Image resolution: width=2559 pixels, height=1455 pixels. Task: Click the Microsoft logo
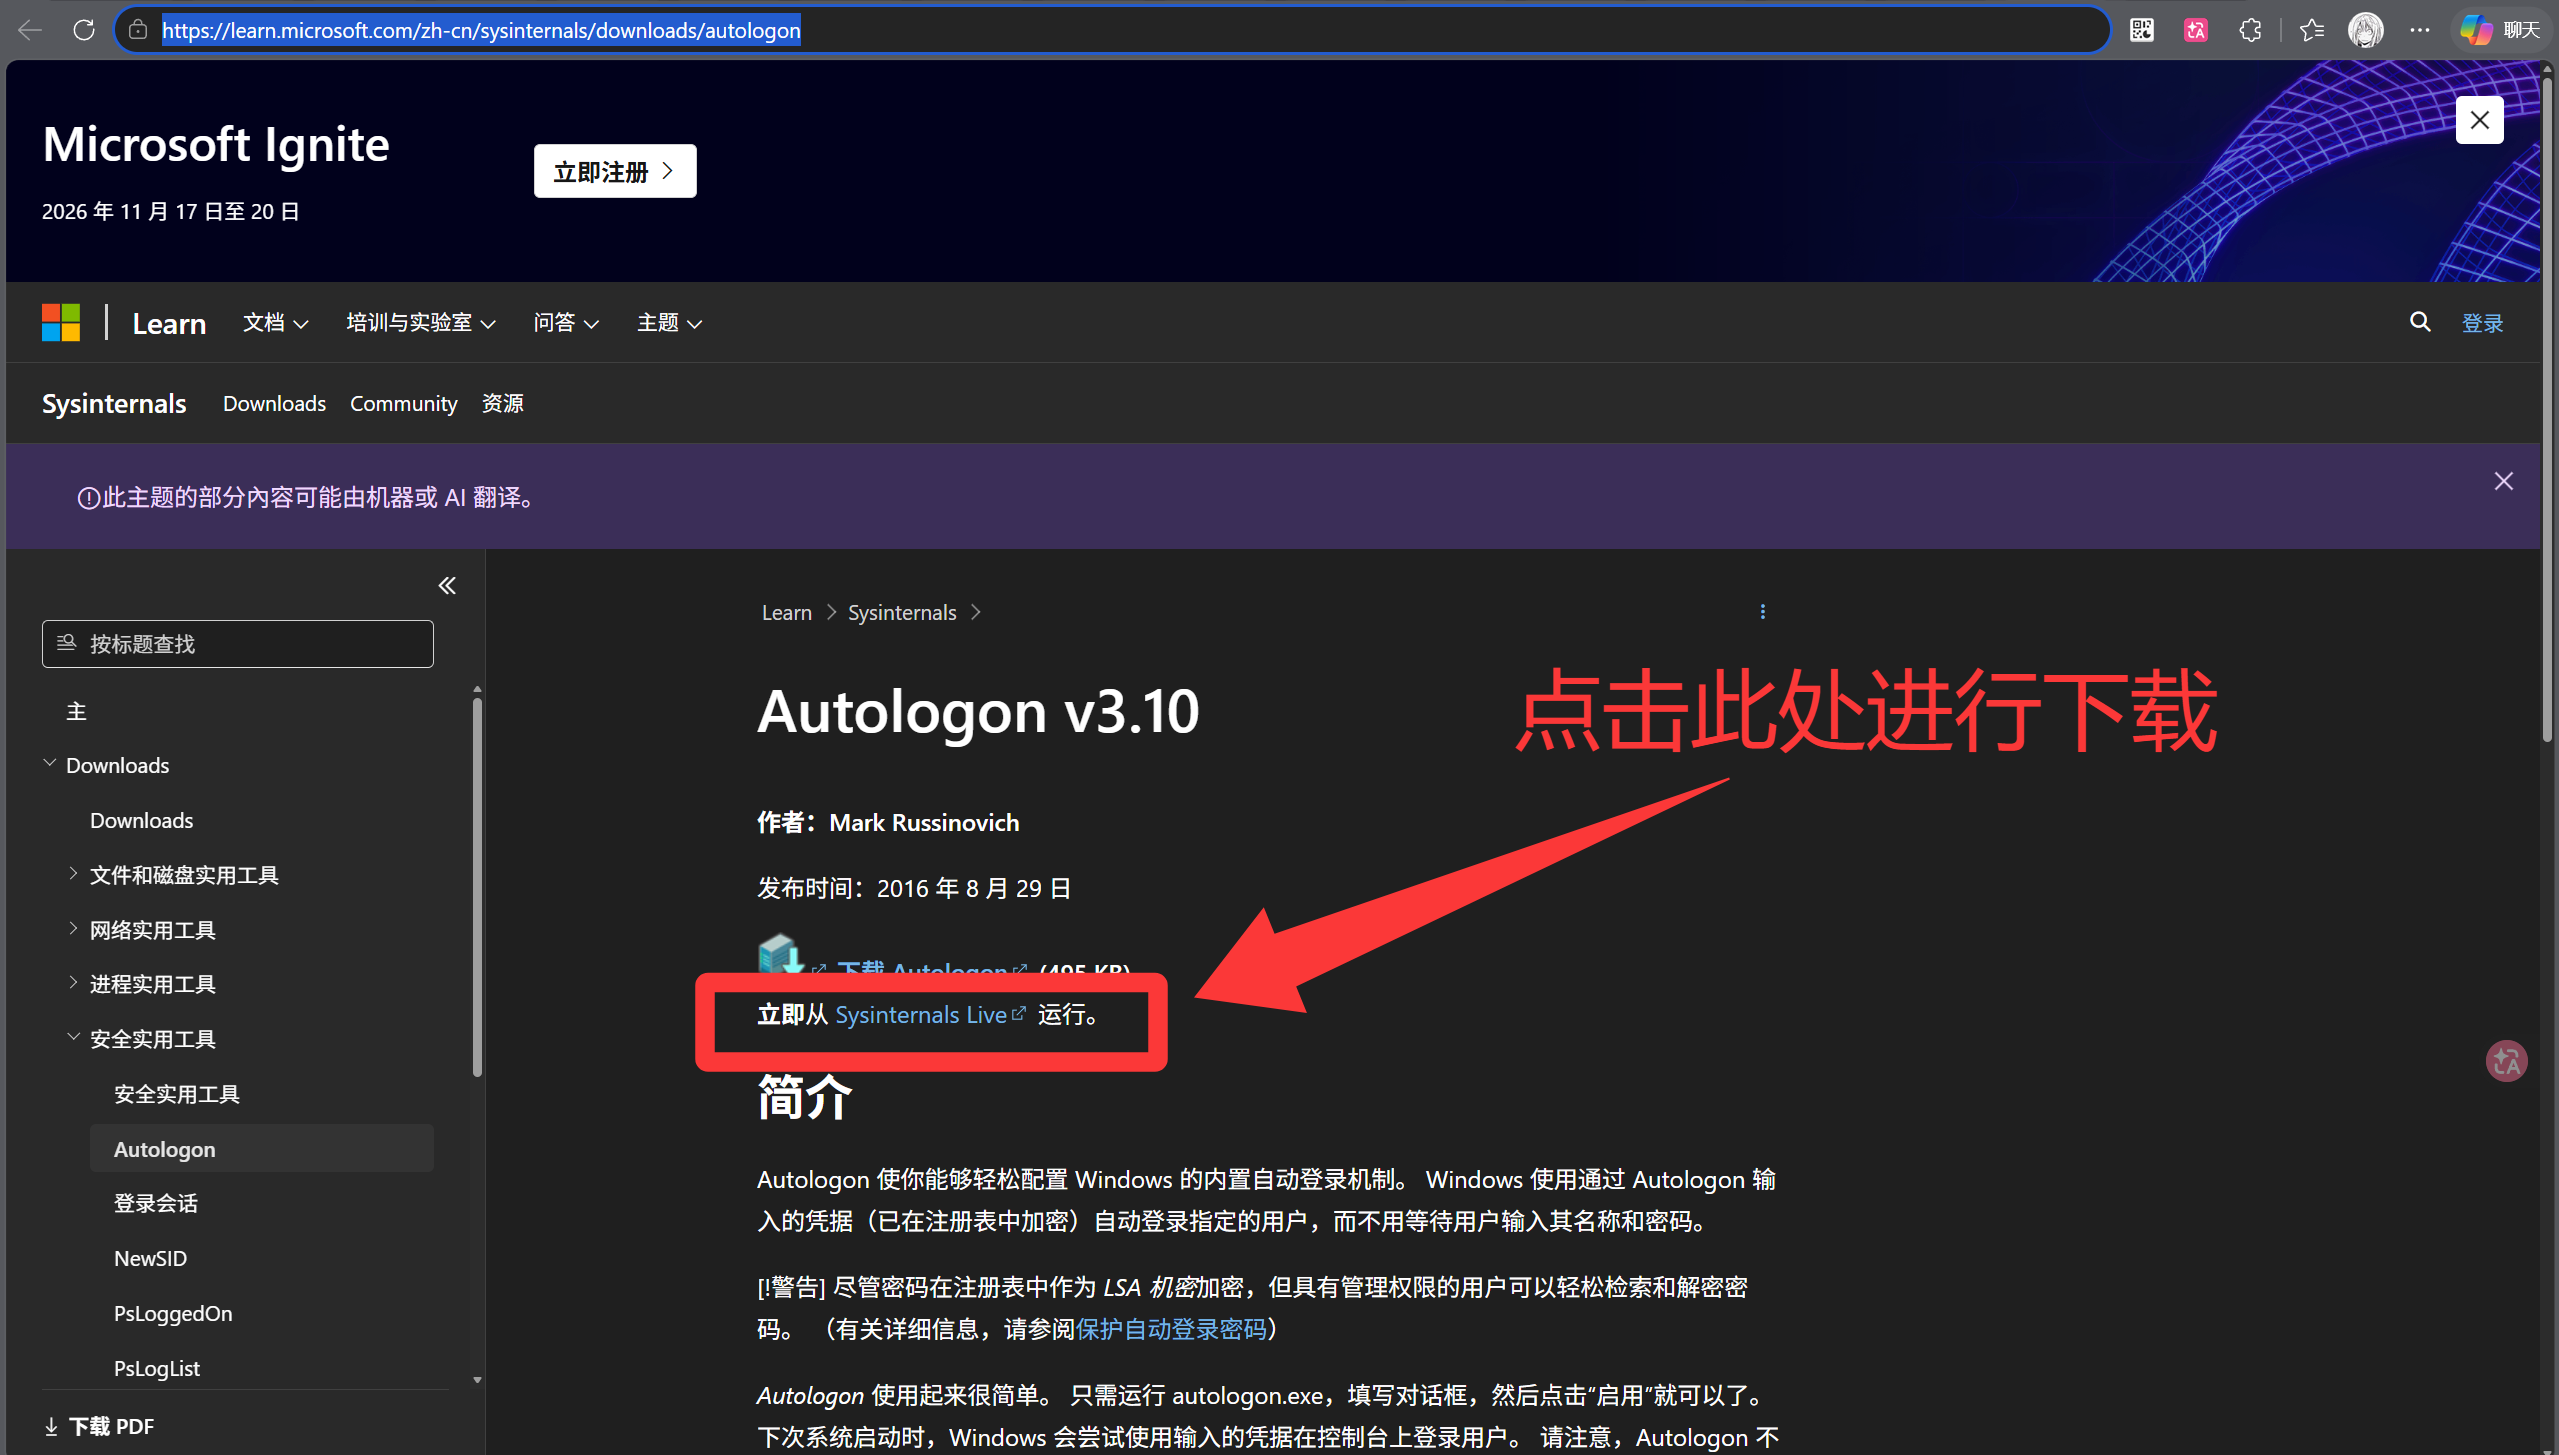pos(61,323)
